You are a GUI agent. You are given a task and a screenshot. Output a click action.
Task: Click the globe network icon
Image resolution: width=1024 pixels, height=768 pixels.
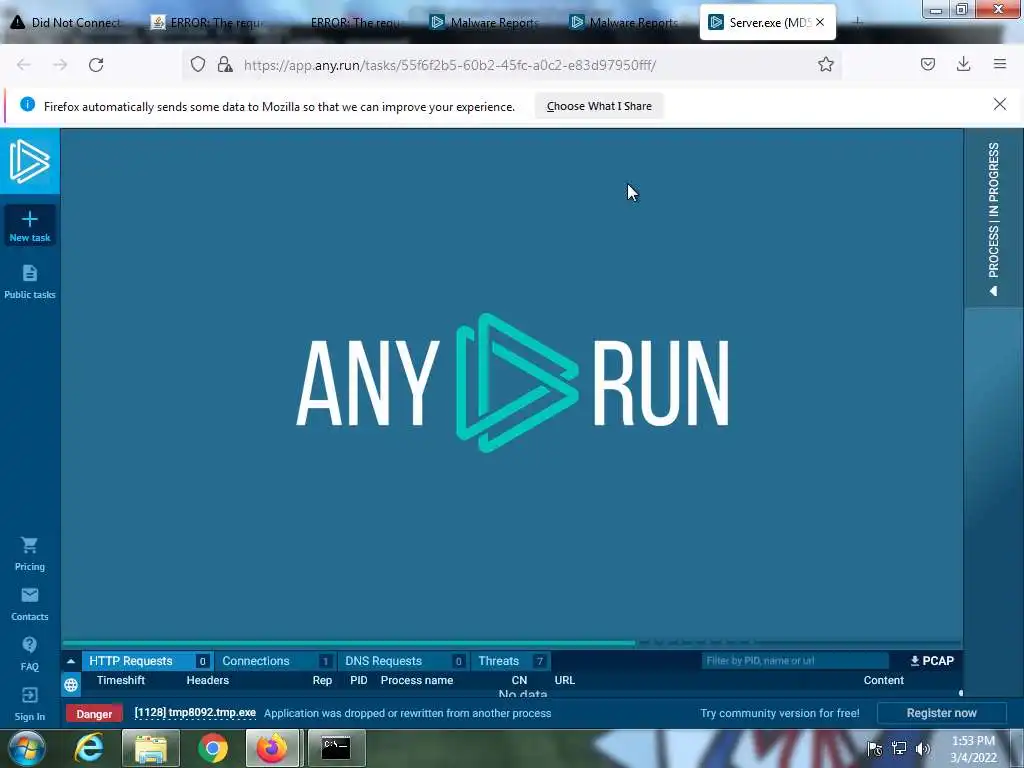71,684
